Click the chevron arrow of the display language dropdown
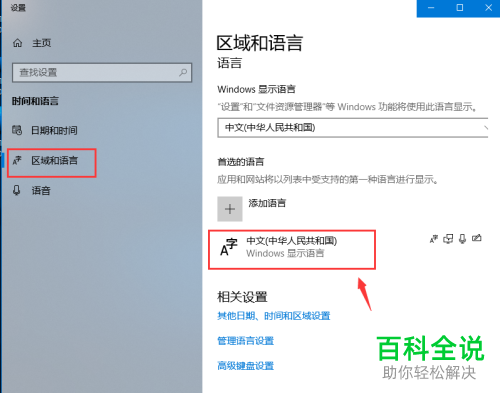This screenshot has height=393, width=500. click(x=485, y=127)
